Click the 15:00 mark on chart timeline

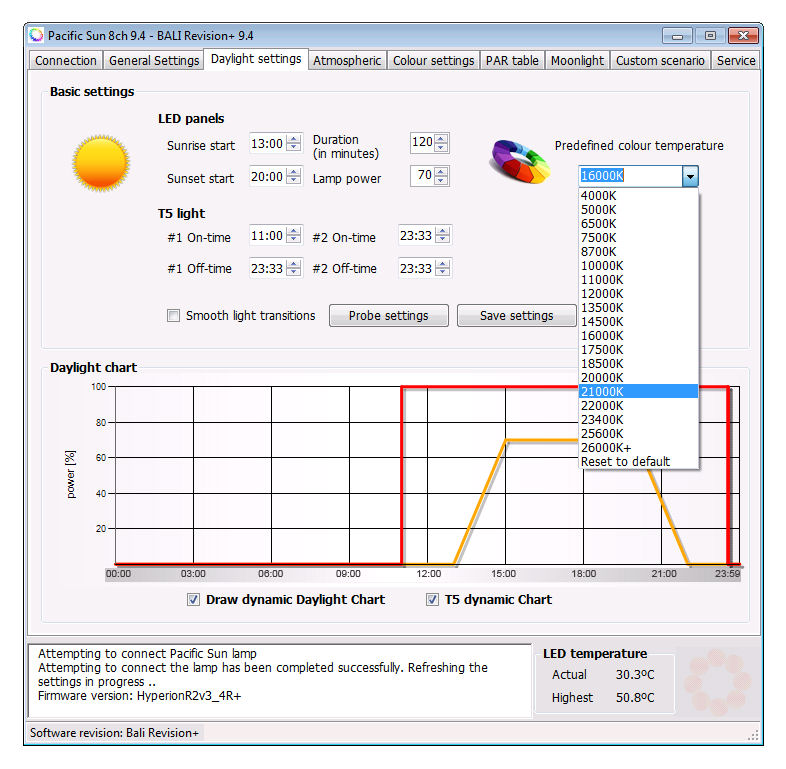(503, 574)
